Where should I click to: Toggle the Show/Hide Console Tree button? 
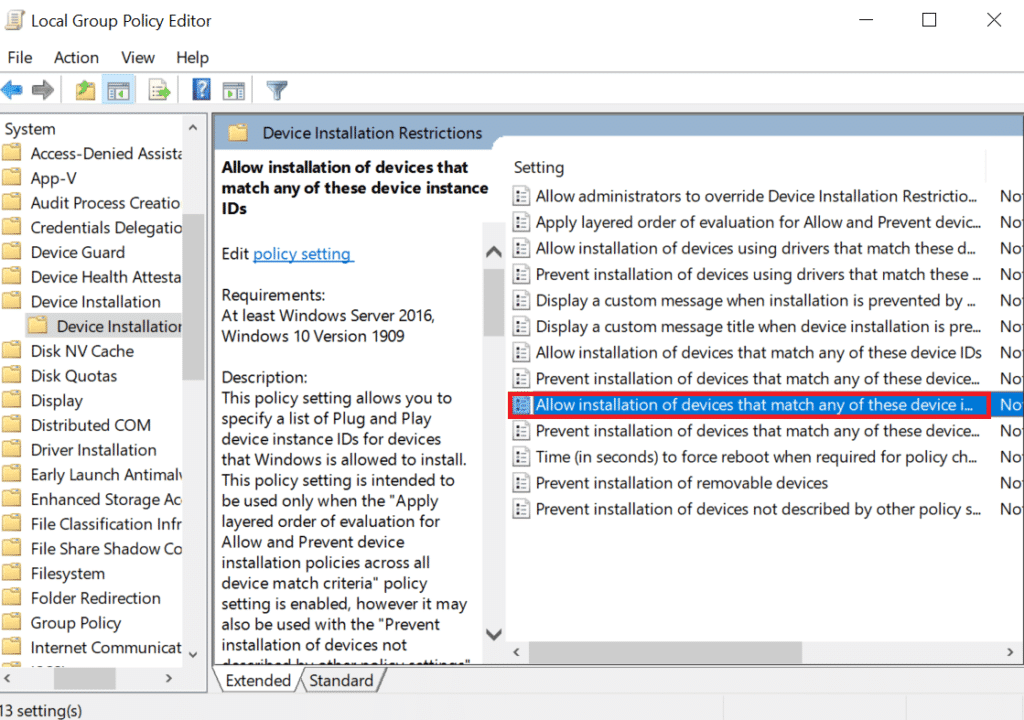tap(118, 89)
